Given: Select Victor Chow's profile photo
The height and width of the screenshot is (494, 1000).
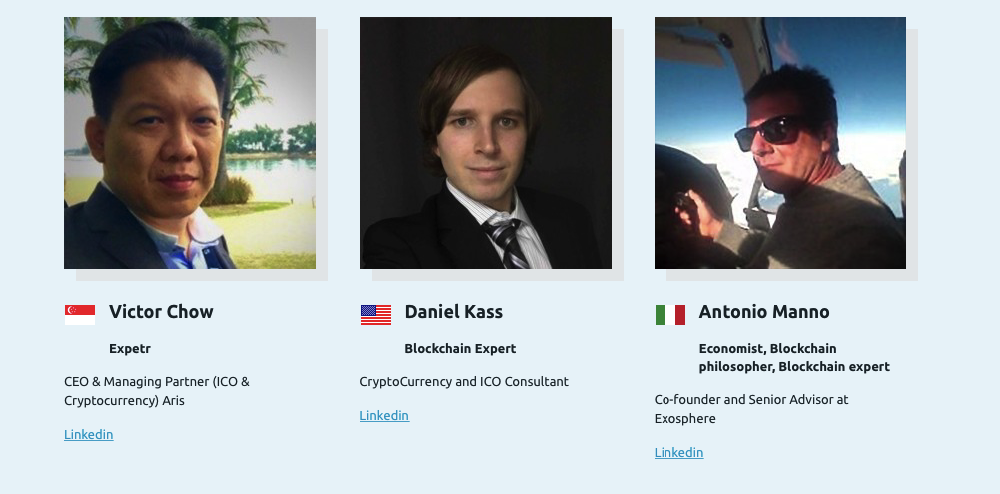Looking at the screenshot, I should [190, 143].
